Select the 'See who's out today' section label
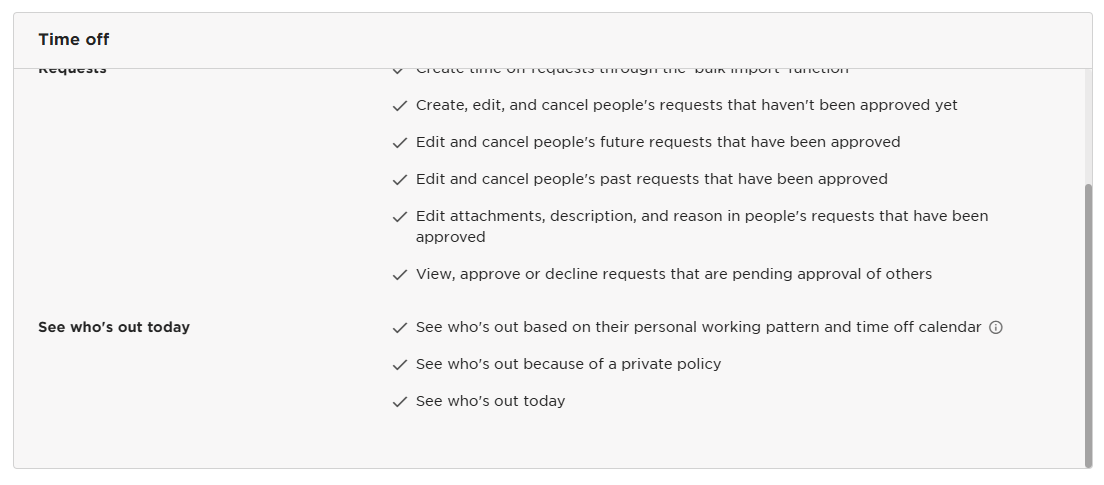Image resolution: width=1104 pixels, height=485 pixels. pos(114,327)
